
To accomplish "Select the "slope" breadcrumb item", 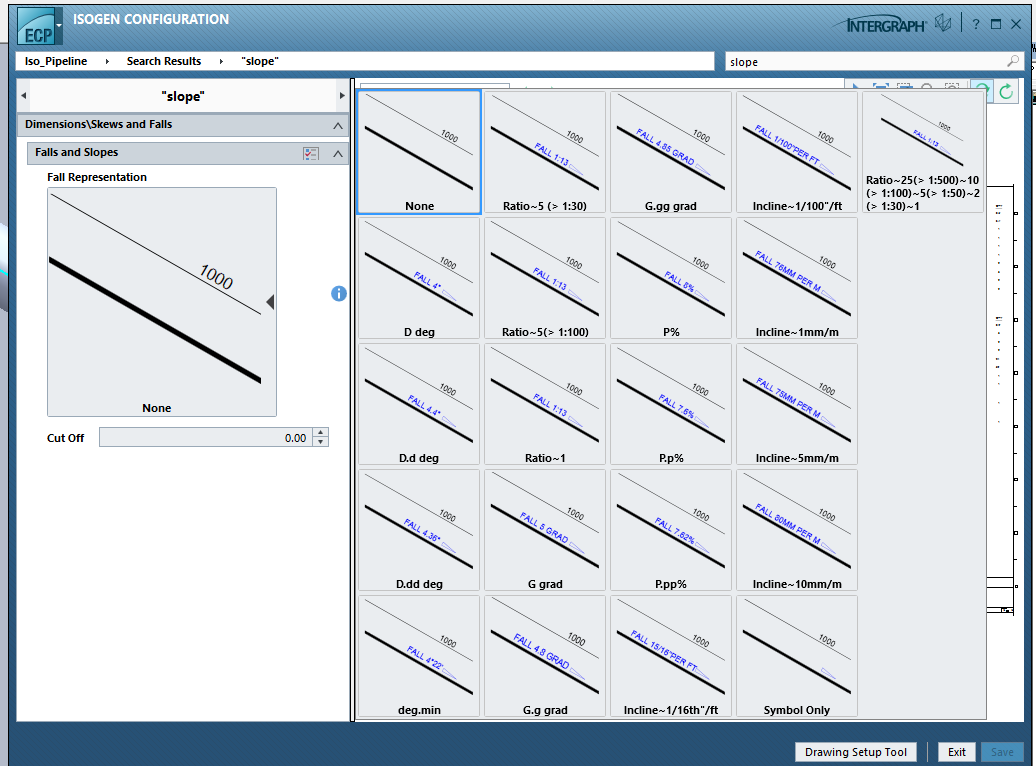I will [x=260, y=61].
